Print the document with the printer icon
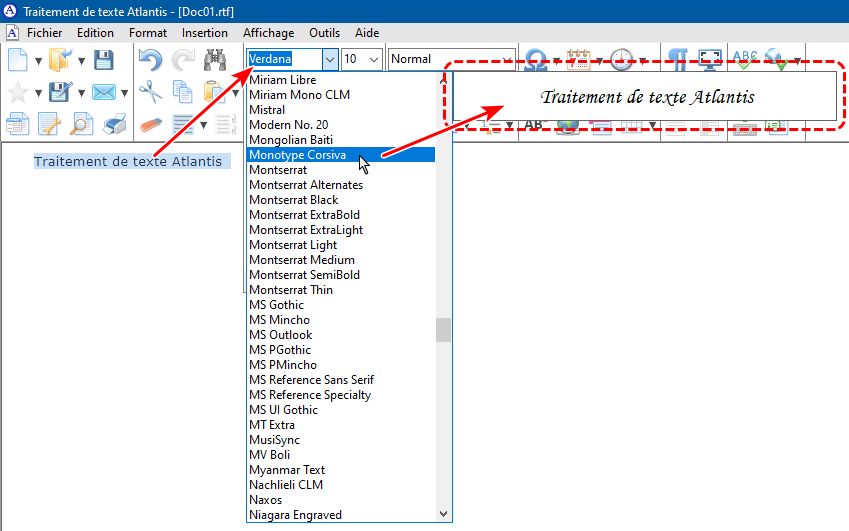Screen dimensions: 849x531 tap(114, 124)
